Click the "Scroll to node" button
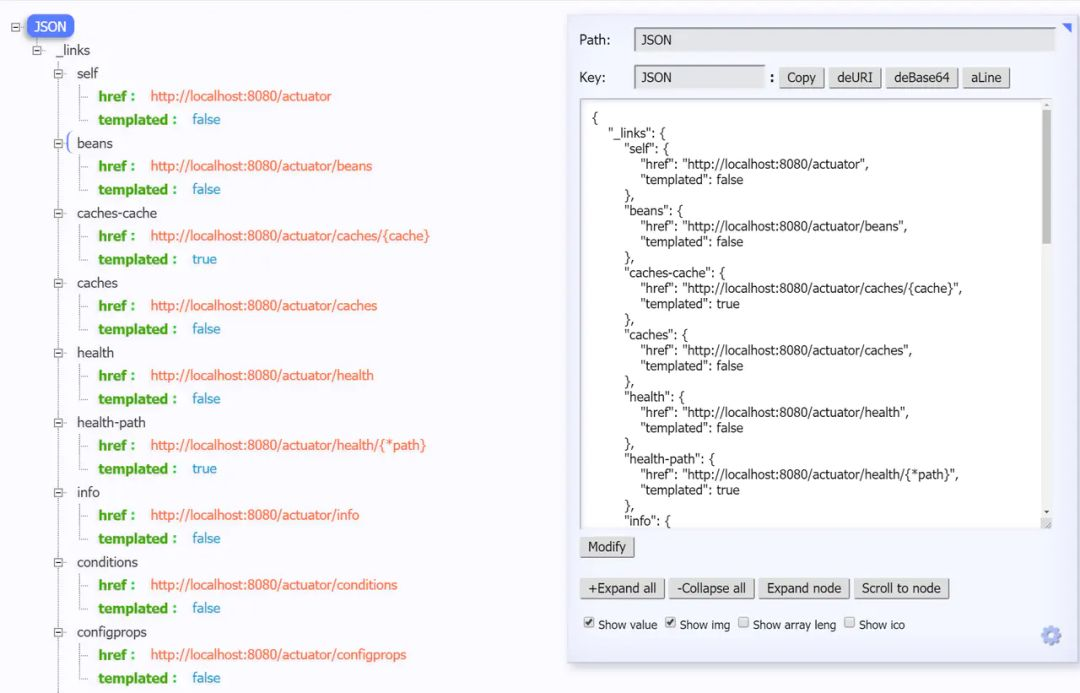 coord(901,588)
